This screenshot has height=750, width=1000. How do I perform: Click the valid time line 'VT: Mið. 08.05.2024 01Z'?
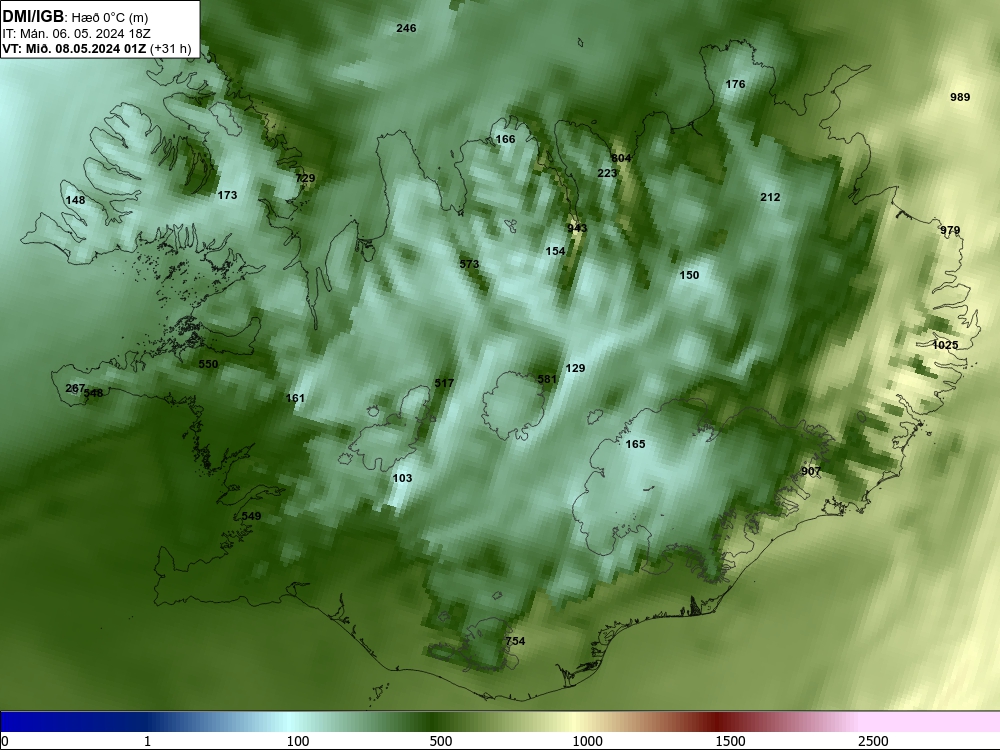click(x=75, y=48)
